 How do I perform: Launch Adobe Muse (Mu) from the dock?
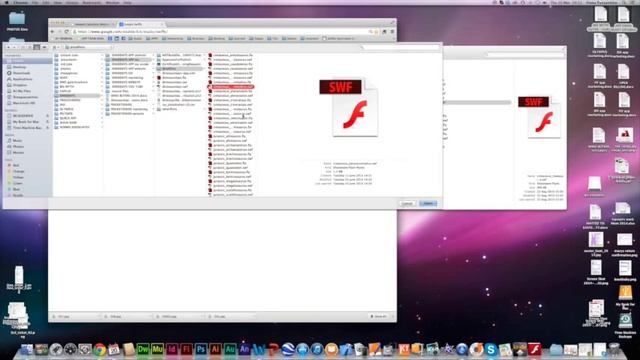[157, 350]
